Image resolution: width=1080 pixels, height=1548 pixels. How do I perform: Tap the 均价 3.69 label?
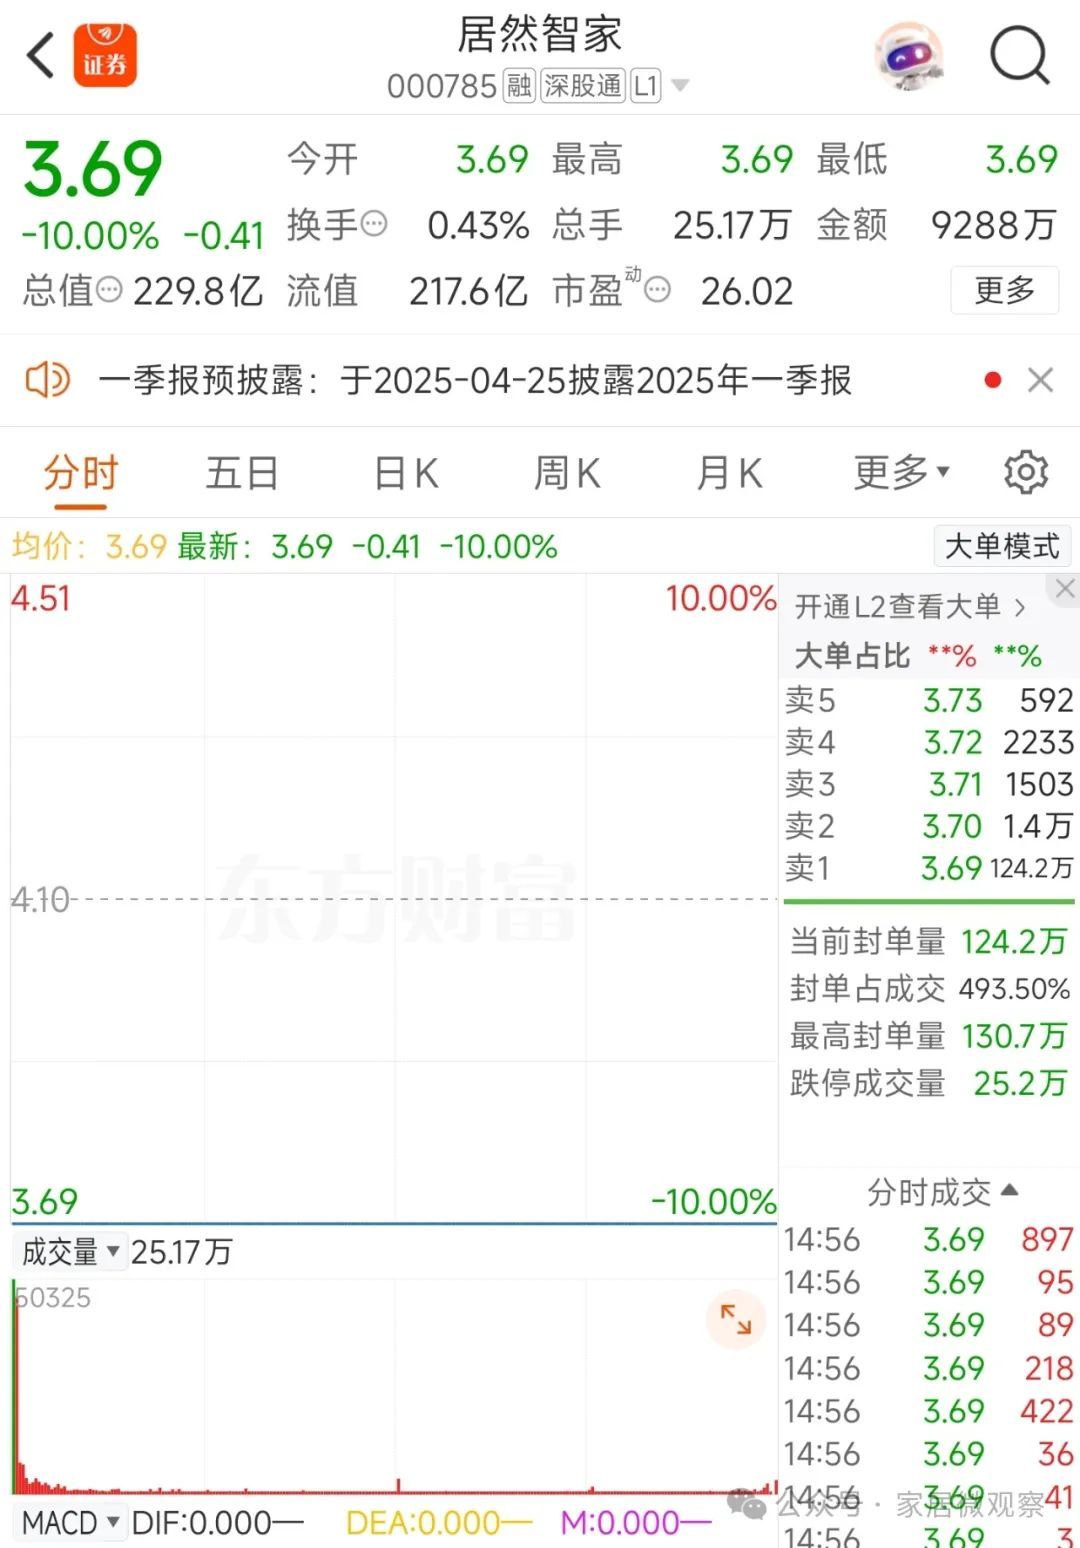point(89,547)
